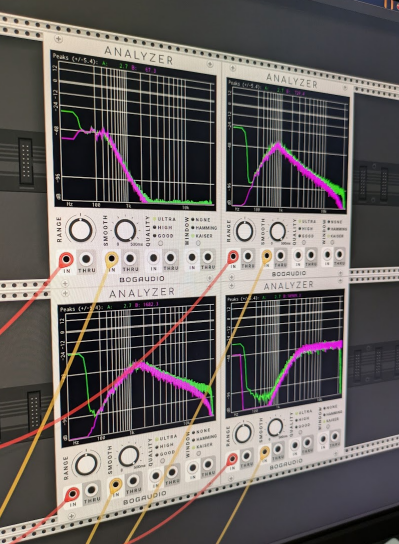Click third THRU jack on upper-left Analyzer
This screenshot has height=544, width=399.
click(170, 257)
